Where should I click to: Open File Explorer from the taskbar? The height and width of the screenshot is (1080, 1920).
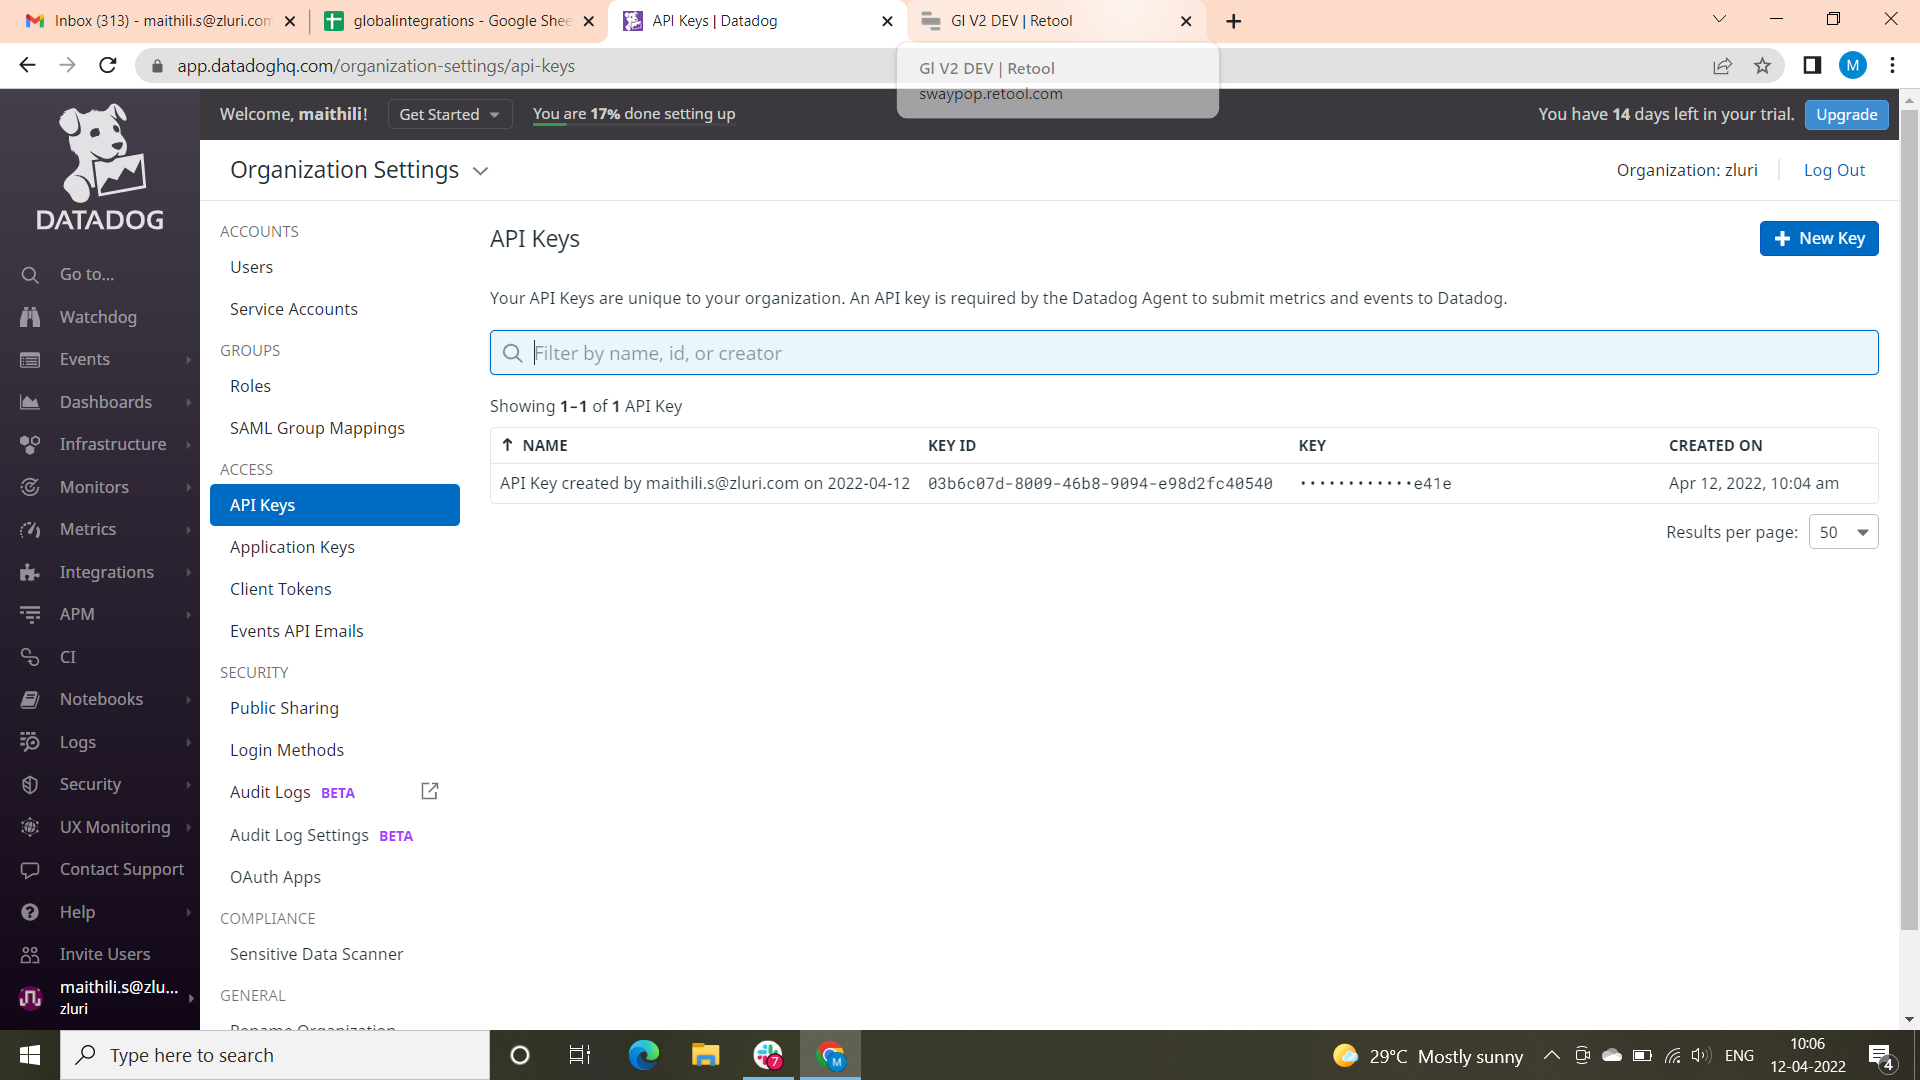click(706, 1055)
